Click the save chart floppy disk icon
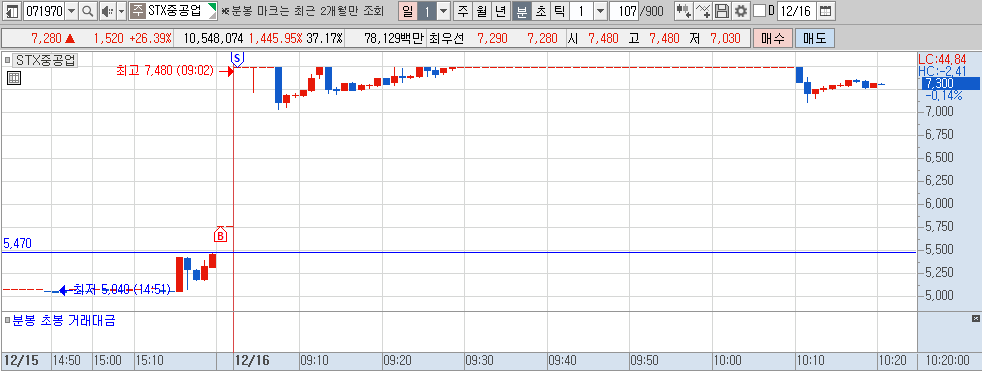 [x=722, y=11]
